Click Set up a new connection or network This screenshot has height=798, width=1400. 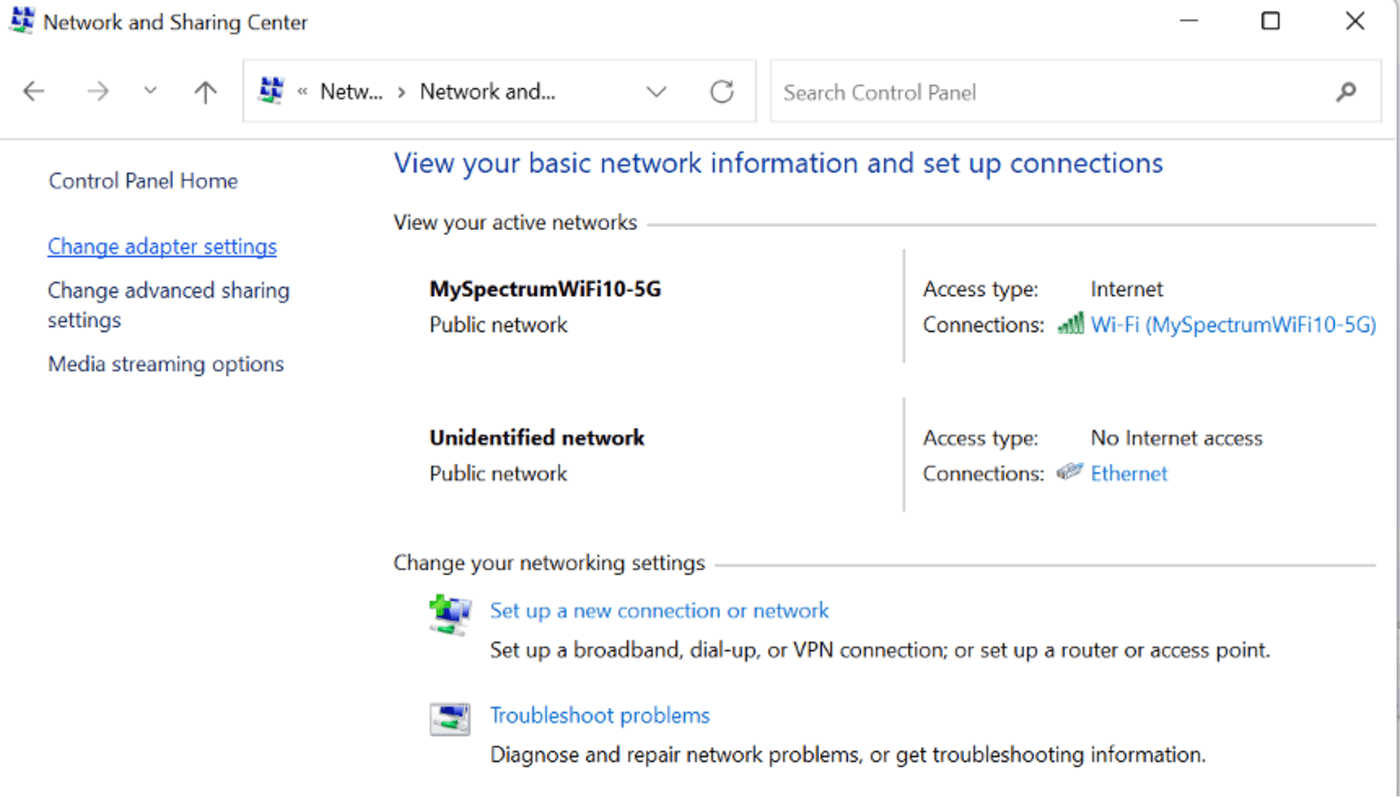(x=659, y=610)
